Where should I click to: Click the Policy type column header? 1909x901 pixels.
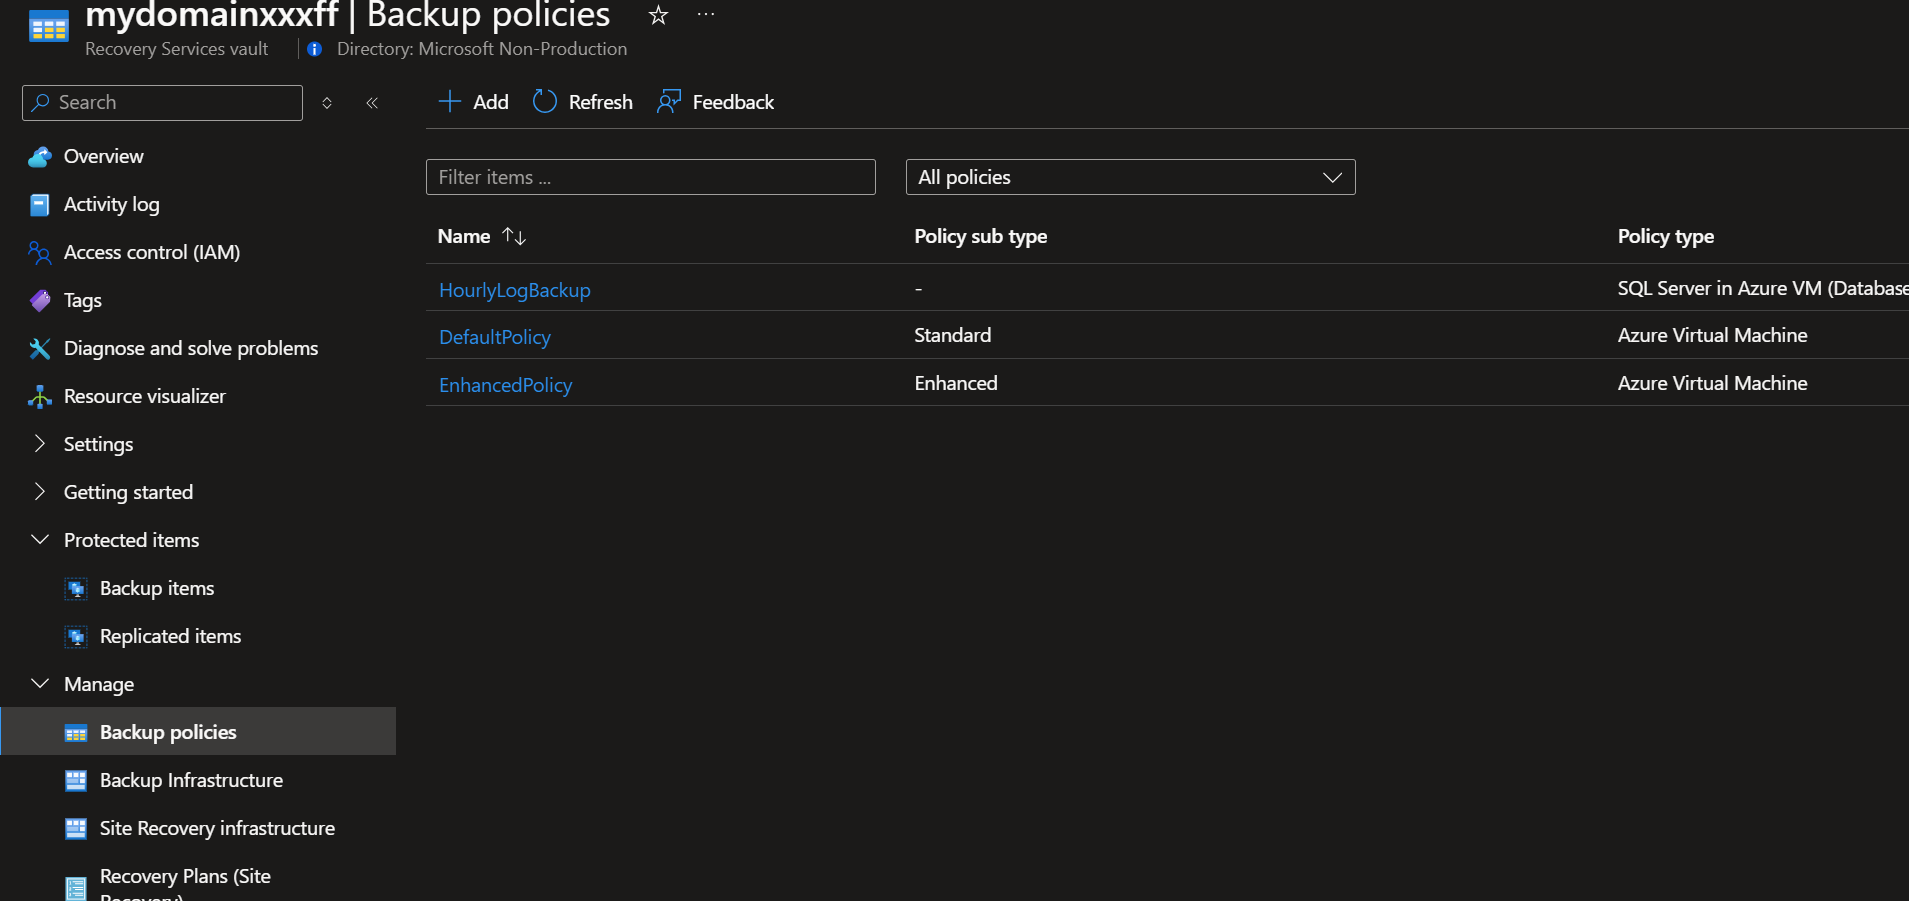click(1666, 236)
